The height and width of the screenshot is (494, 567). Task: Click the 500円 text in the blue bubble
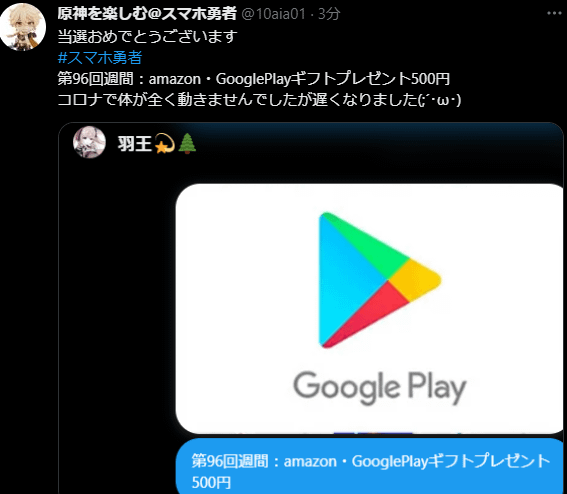coord(211,482)
